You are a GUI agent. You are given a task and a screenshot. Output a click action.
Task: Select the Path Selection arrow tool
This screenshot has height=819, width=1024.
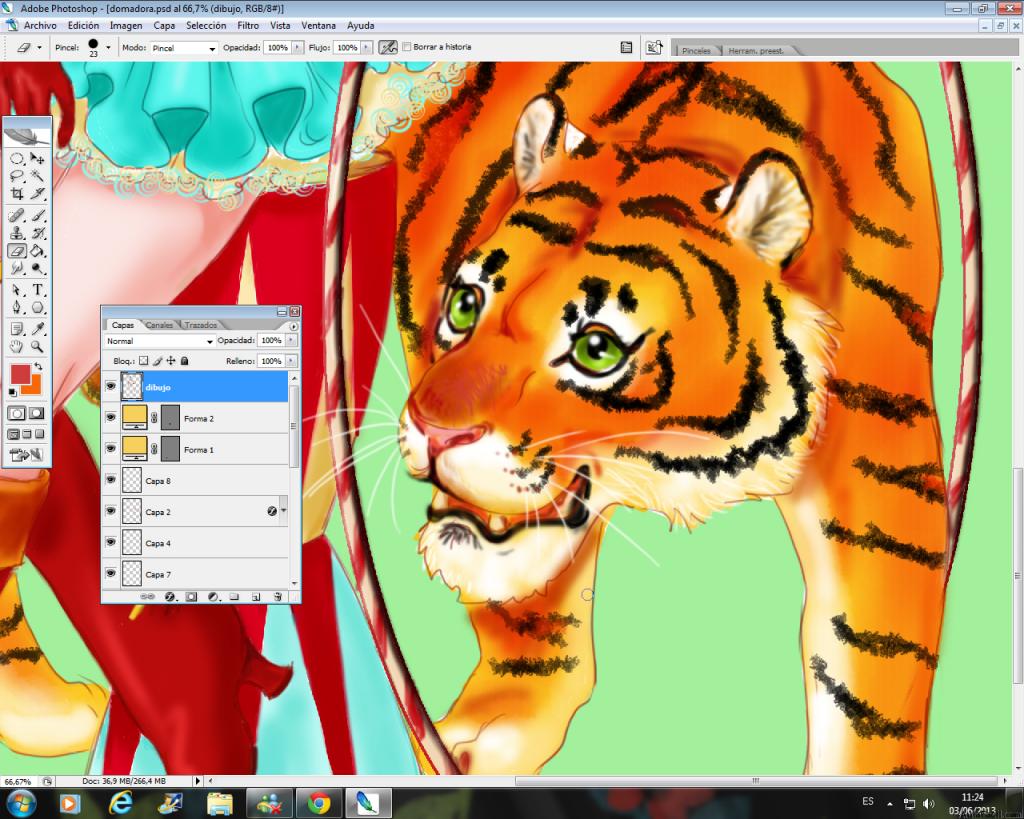pyautogui.click(x=17, y=290)
